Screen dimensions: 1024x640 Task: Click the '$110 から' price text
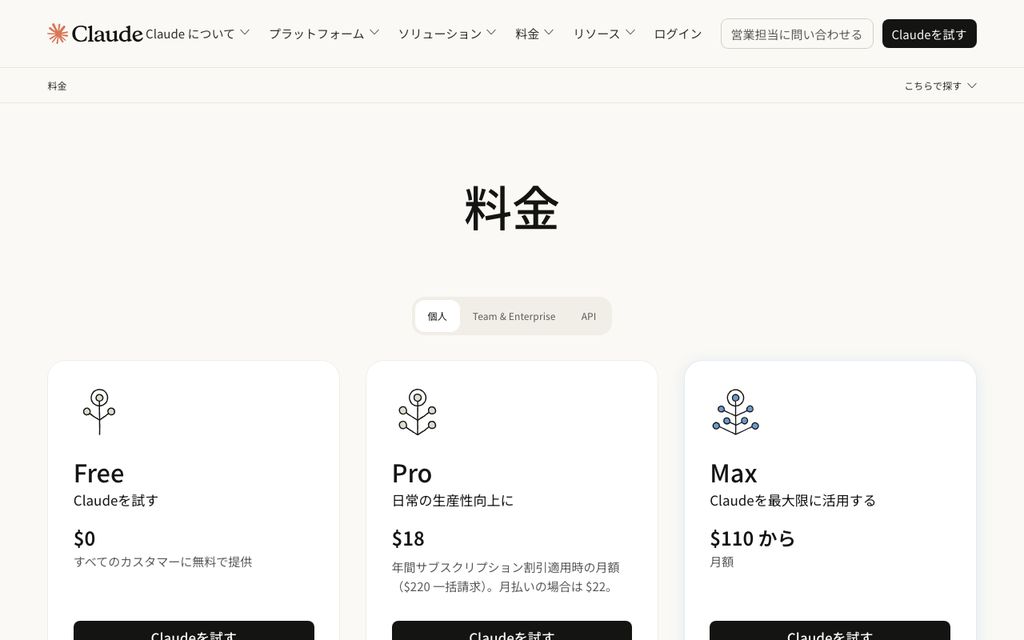[752, 538]
